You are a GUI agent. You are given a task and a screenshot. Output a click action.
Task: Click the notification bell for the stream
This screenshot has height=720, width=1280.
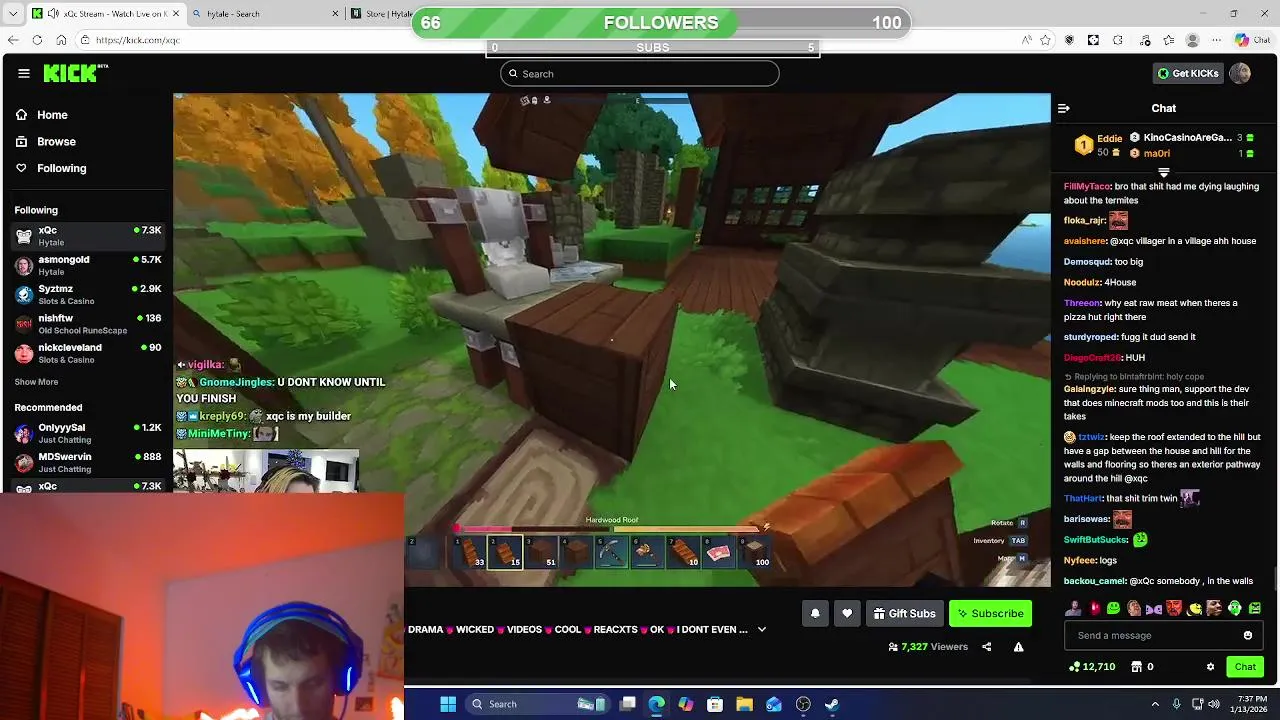(815, 613)
